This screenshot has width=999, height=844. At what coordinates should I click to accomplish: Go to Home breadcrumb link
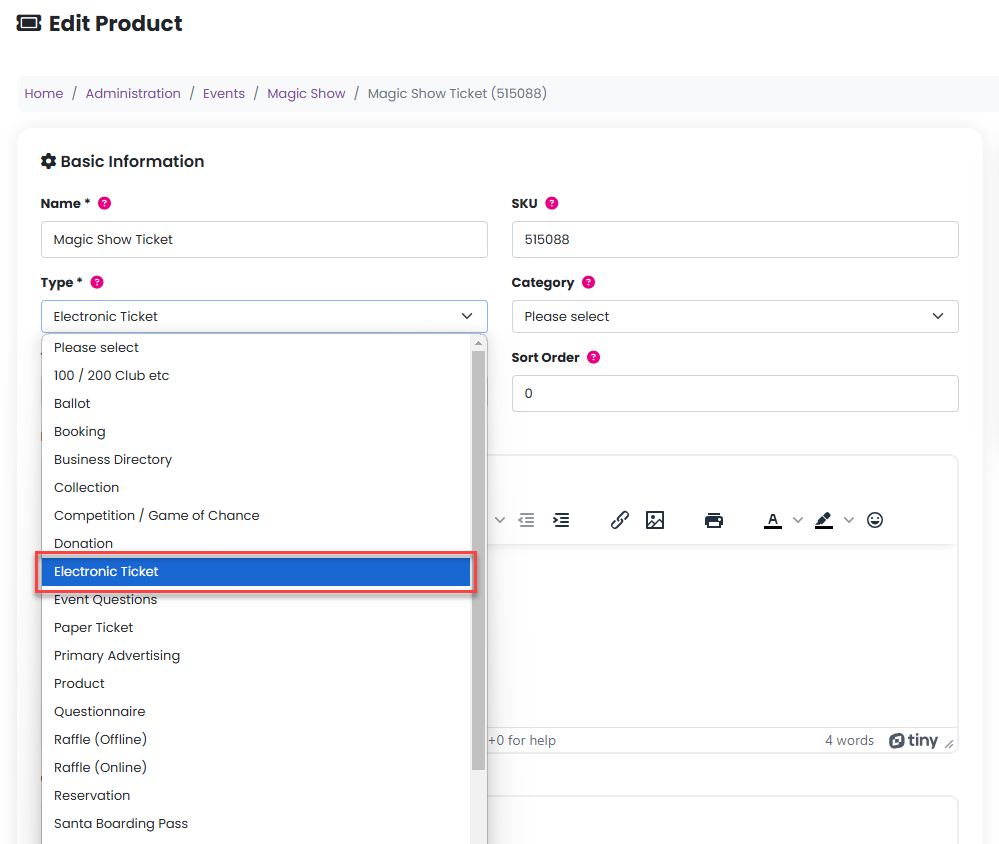click(x=44, y=94)
